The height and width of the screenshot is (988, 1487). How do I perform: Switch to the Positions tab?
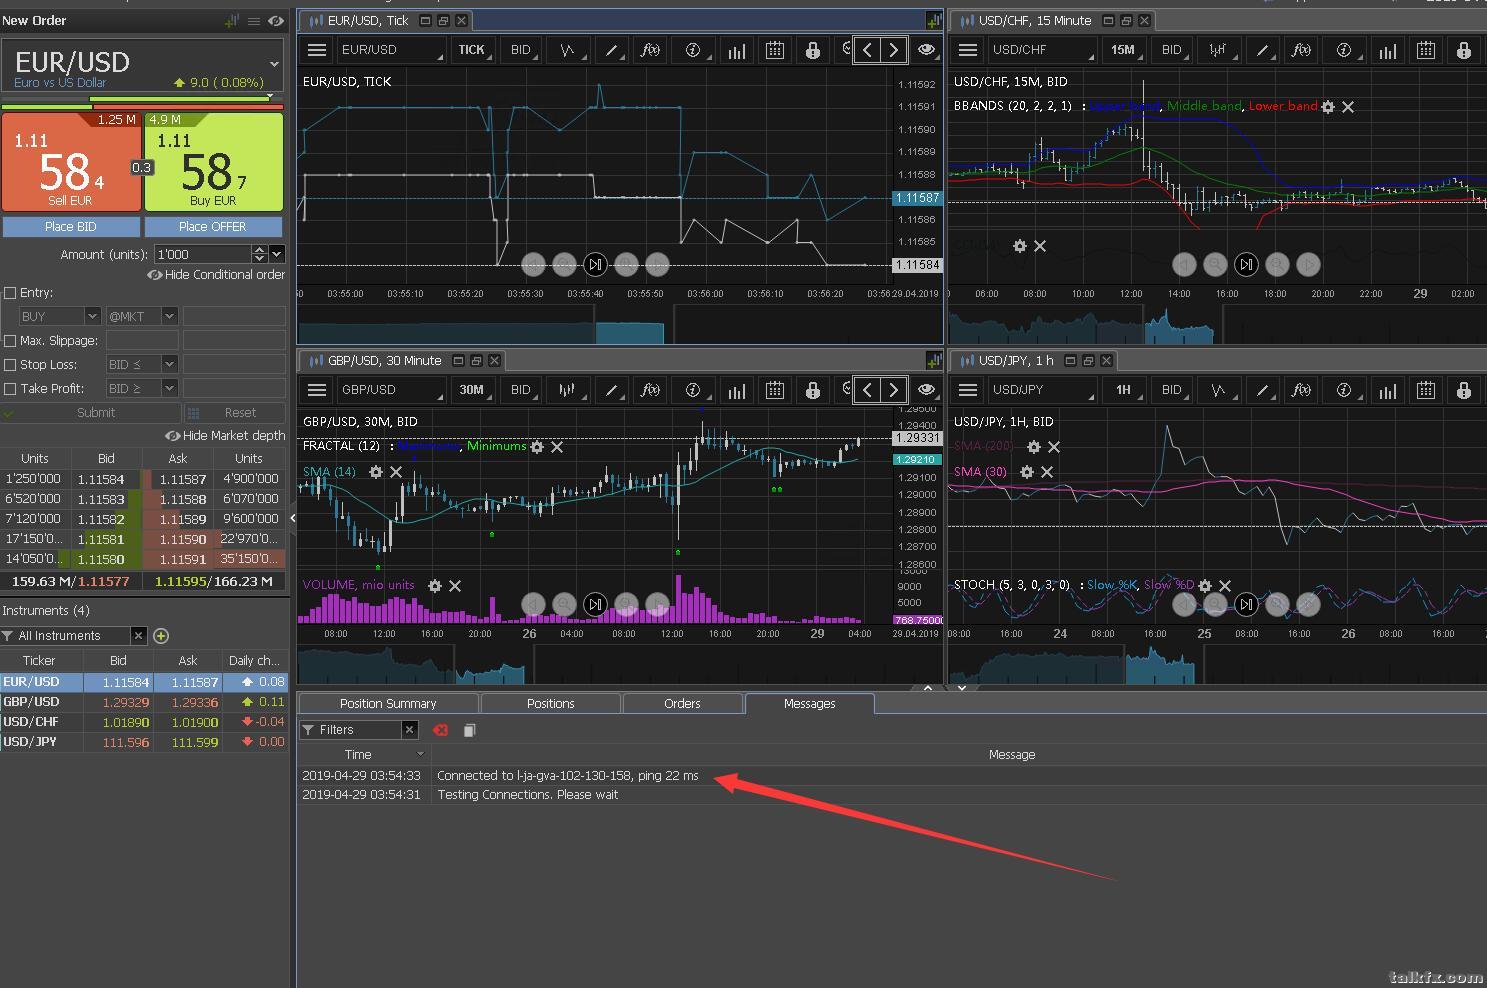(551, 704)
